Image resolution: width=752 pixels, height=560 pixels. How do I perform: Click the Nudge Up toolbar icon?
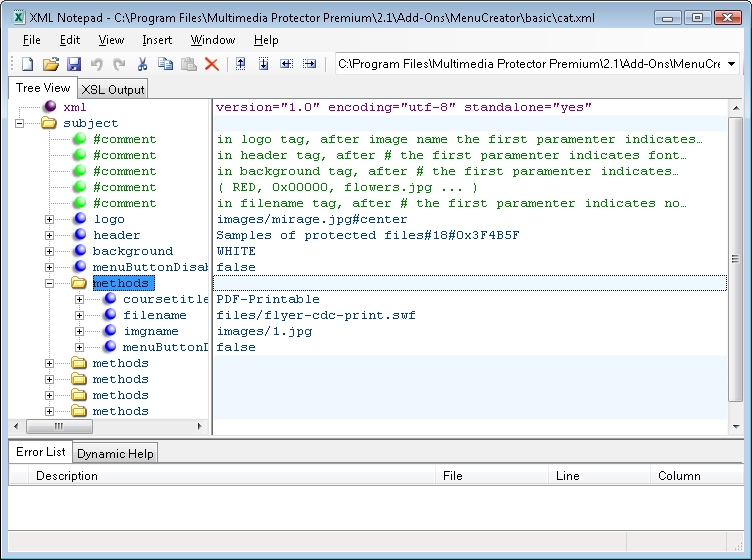[240, 64]
